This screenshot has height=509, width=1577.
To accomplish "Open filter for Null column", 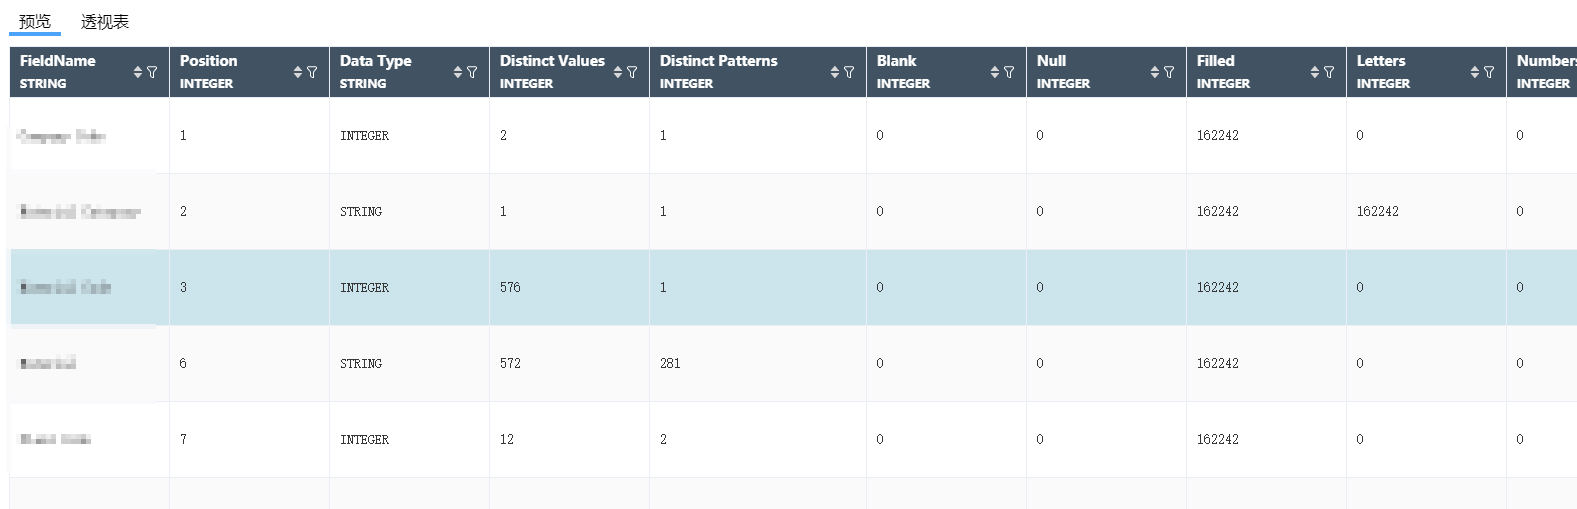I will (x=1169, y=72).
